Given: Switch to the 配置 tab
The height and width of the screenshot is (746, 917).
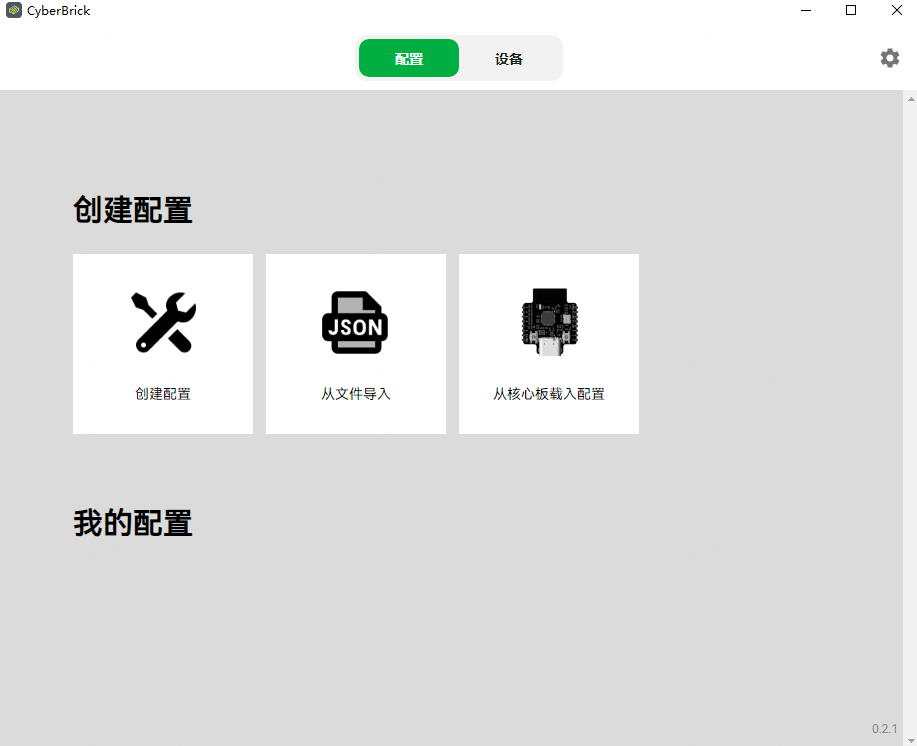Looking at the screenshot, I should click(409, 59).
